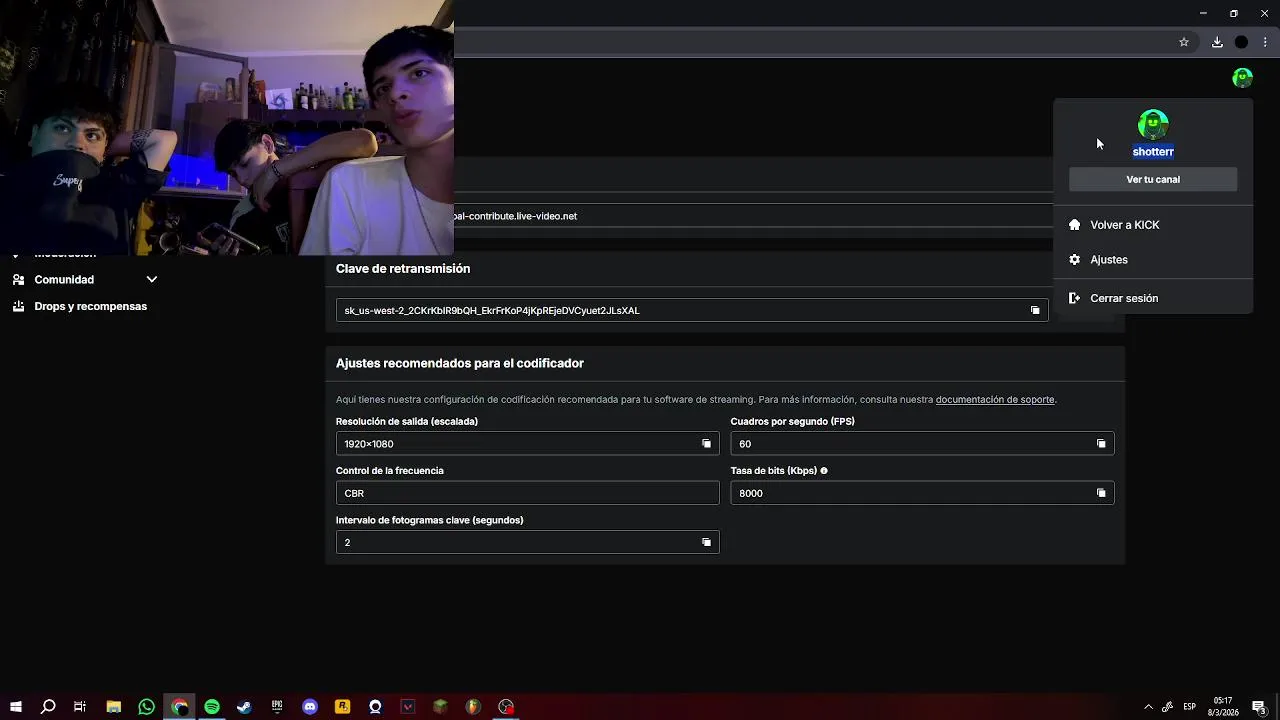This screenshot has width=1280, height=720.
Task: Open Ajustes from the profile menu
Action: (1153, 260)
